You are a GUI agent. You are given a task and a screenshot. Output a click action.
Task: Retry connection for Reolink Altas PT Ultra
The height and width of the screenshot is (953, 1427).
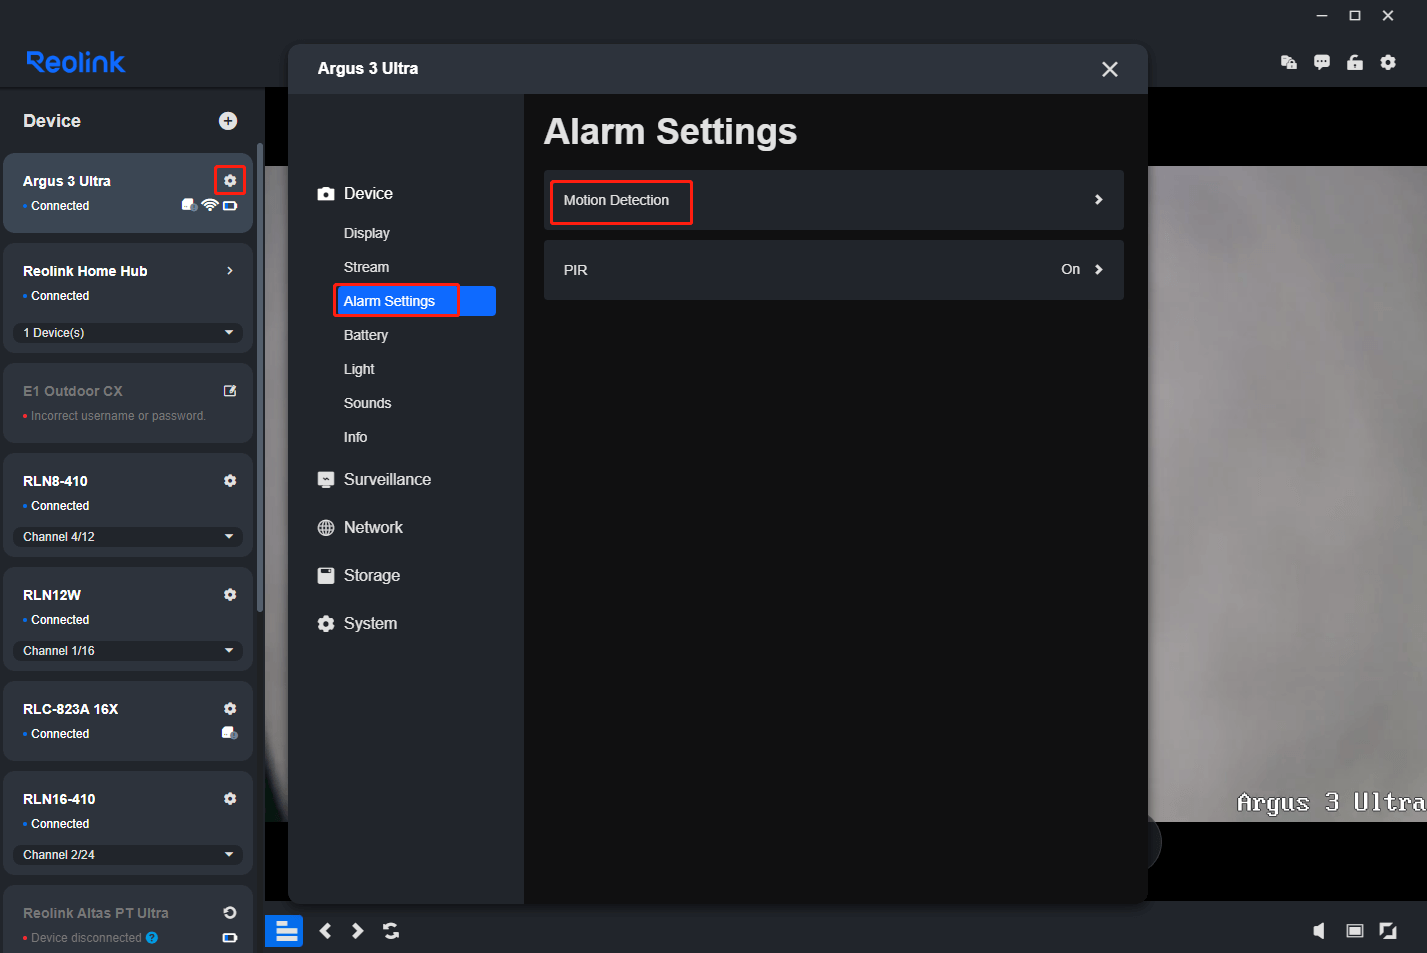point(230,913)
